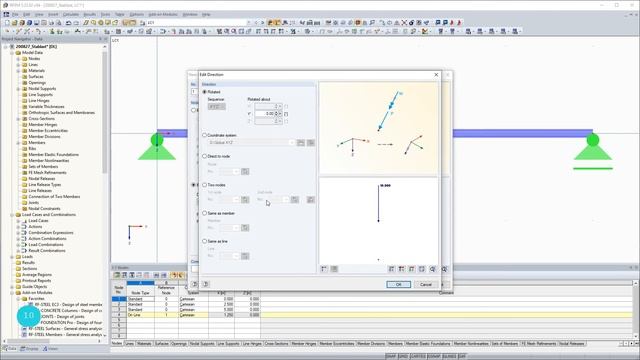
Task: Choose the Direct to node option
Action: coord(204,156)
